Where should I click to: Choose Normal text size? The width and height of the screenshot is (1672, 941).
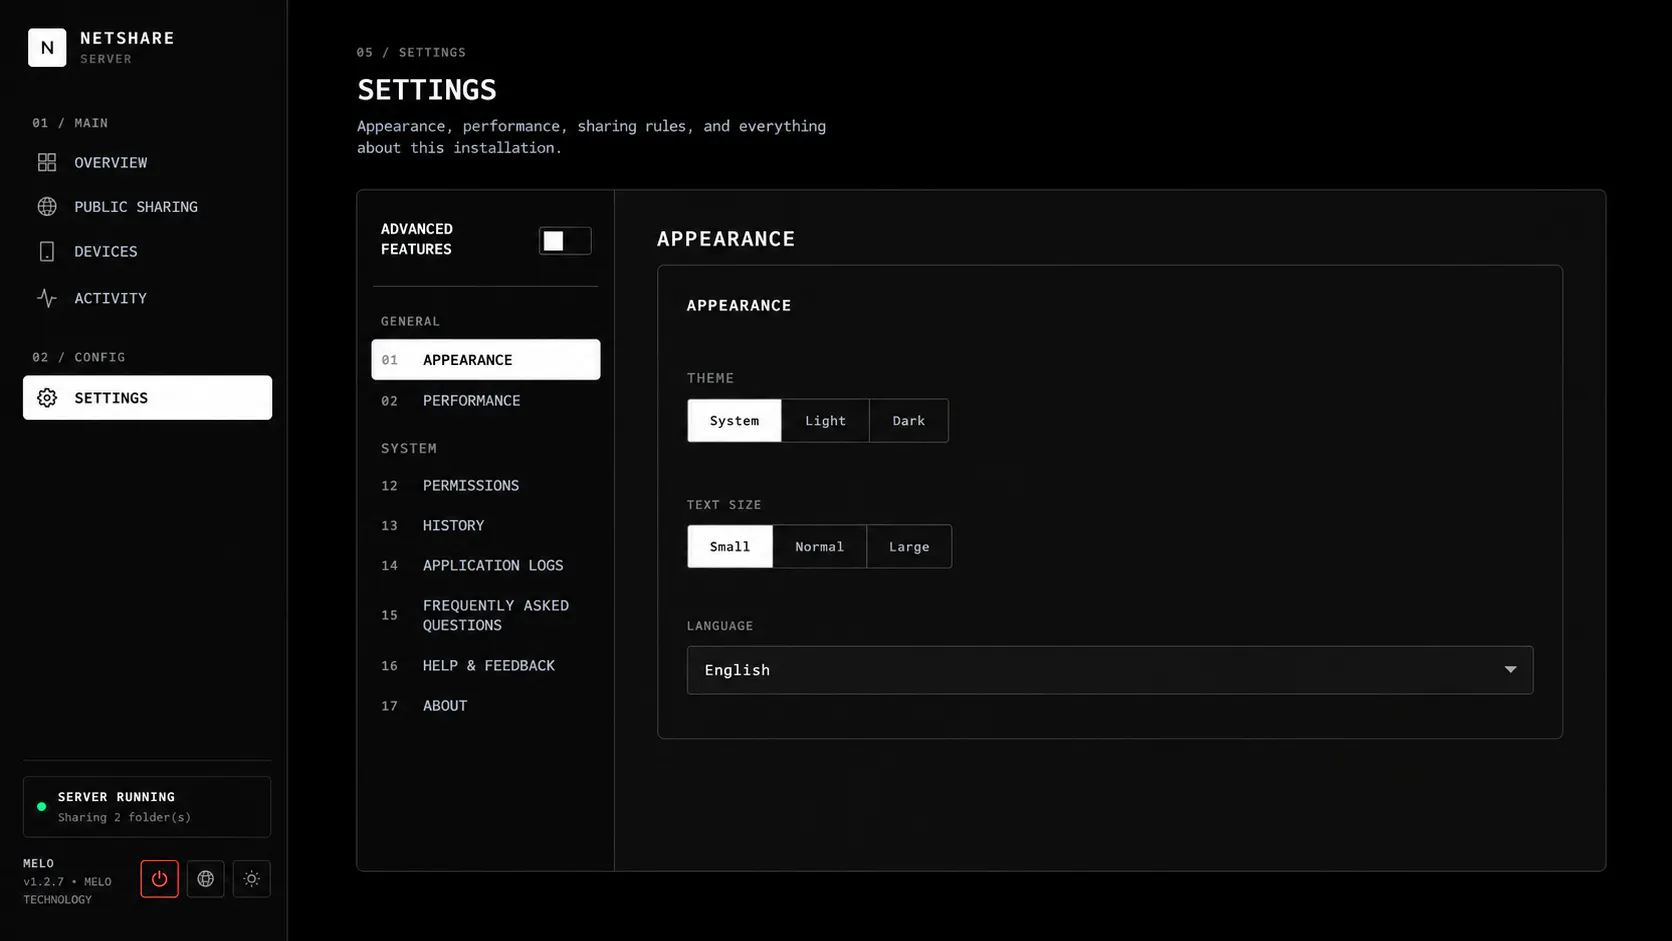(x=820, y=547)
